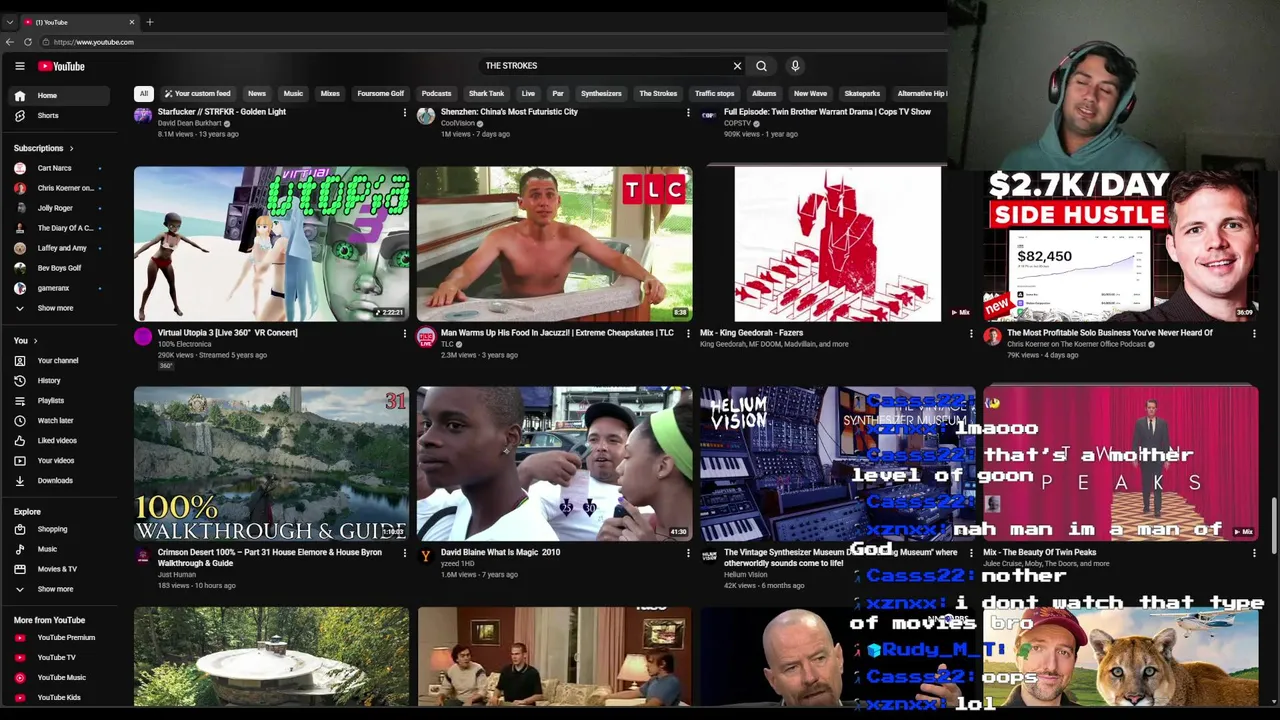Select Shark Tank chip
This screenshot has width=1280, height=720.
[x=486, y=94]
